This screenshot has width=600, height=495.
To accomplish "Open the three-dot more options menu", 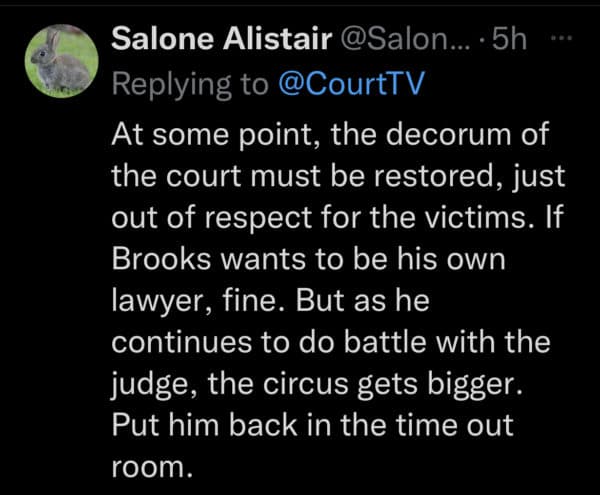I will pos(561,38).
